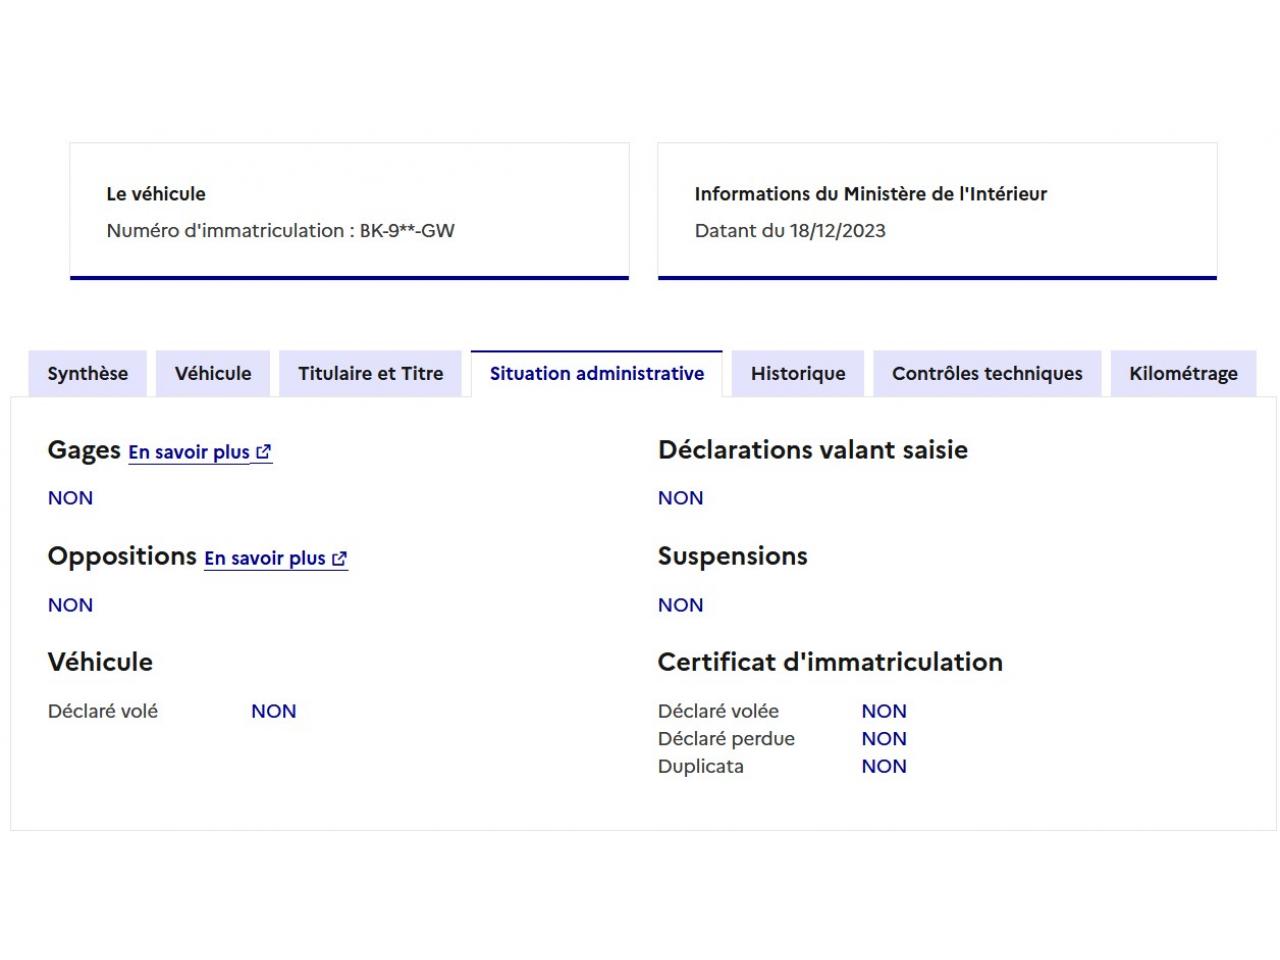Open the Synthèse tab

click(x=88, y=374)
